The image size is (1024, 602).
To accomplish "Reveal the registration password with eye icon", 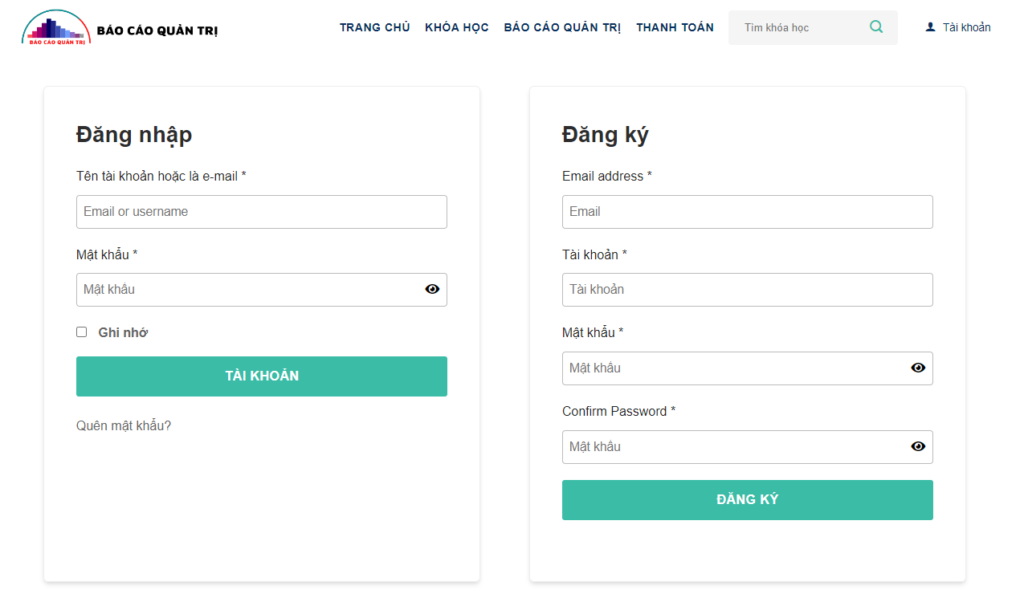I will pos(918,368).
